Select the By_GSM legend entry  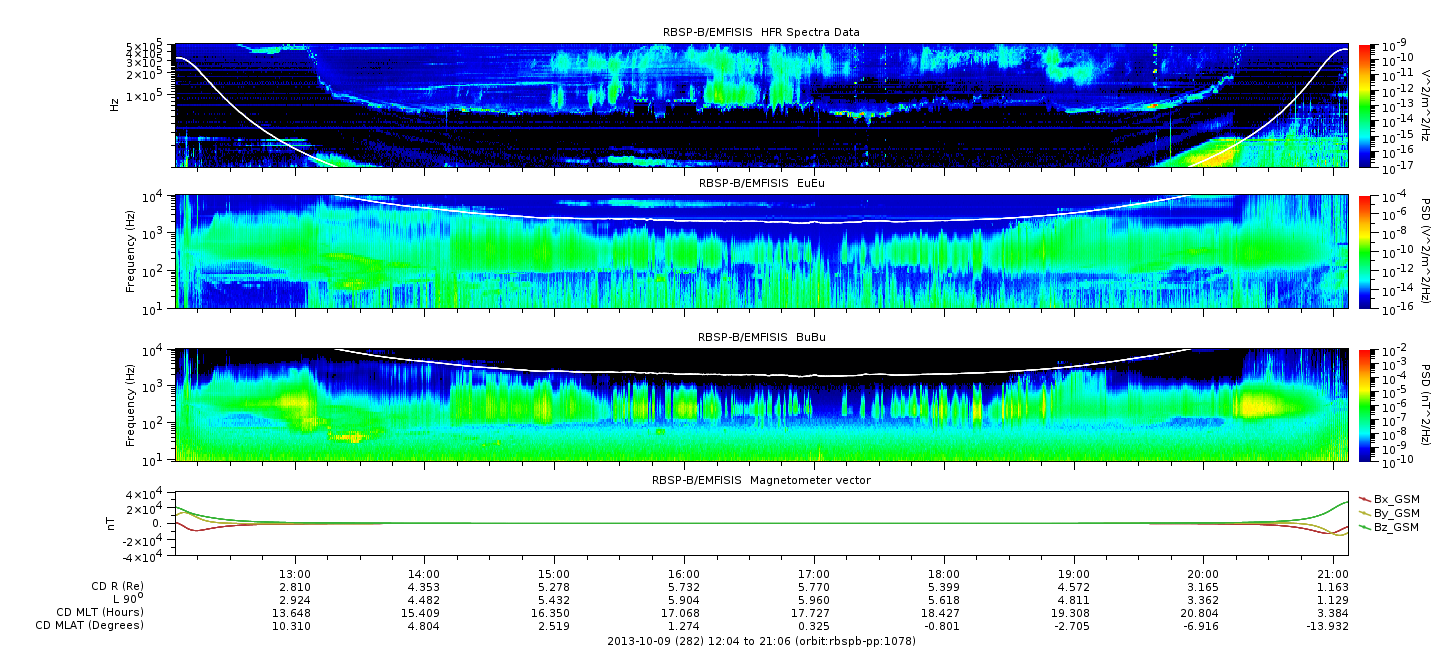pyautogui.click(x=1395, y=513)
